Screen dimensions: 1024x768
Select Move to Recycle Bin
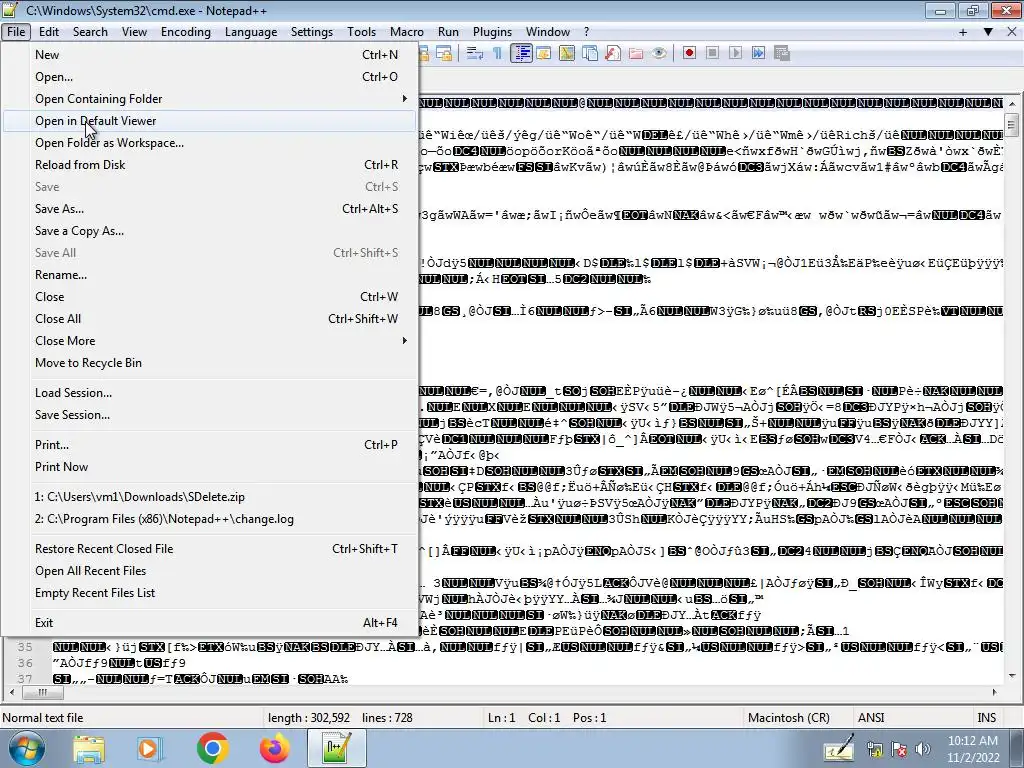click(209, 362)
